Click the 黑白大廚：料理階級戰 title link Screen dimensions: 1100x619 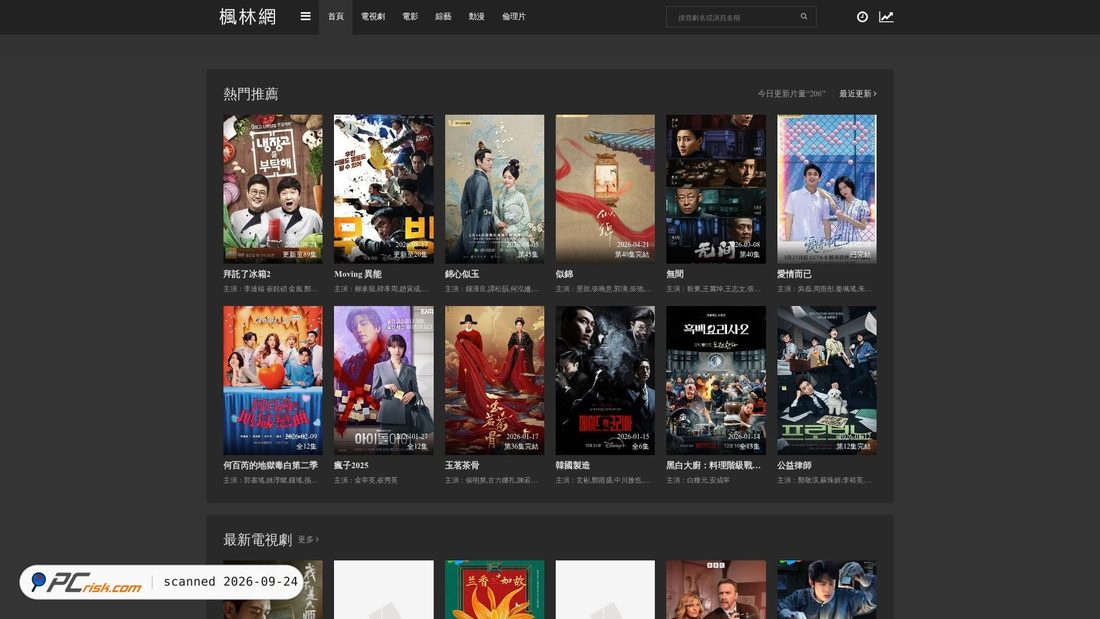pos(713,465)
